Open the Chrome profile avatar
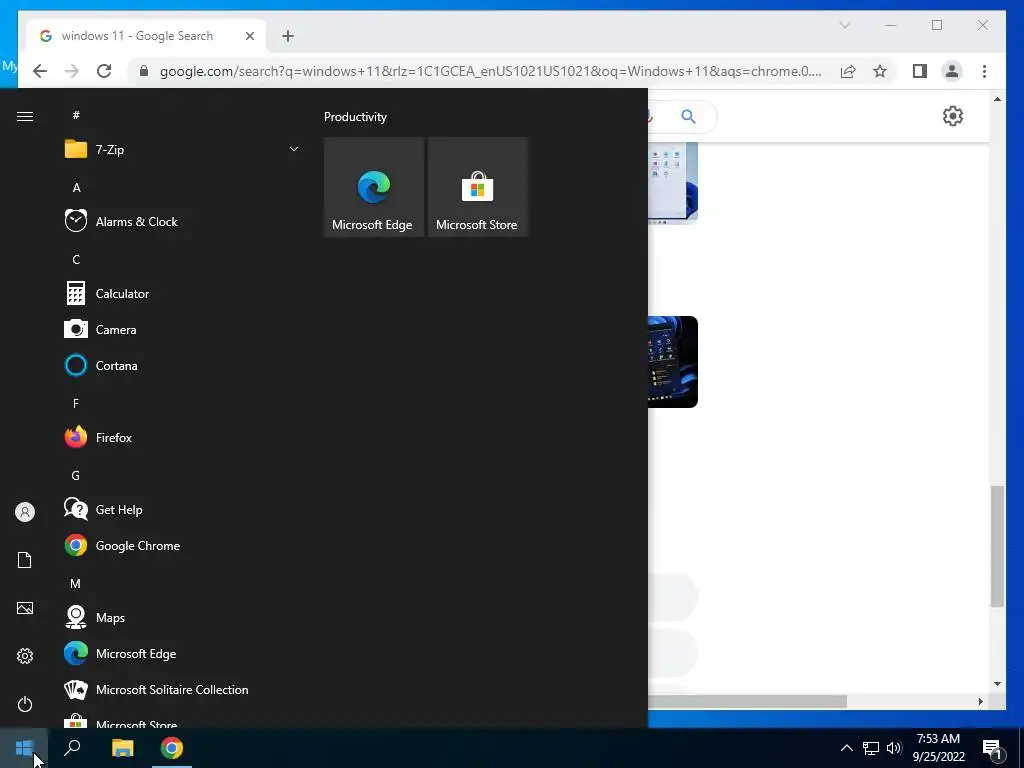 952,71
